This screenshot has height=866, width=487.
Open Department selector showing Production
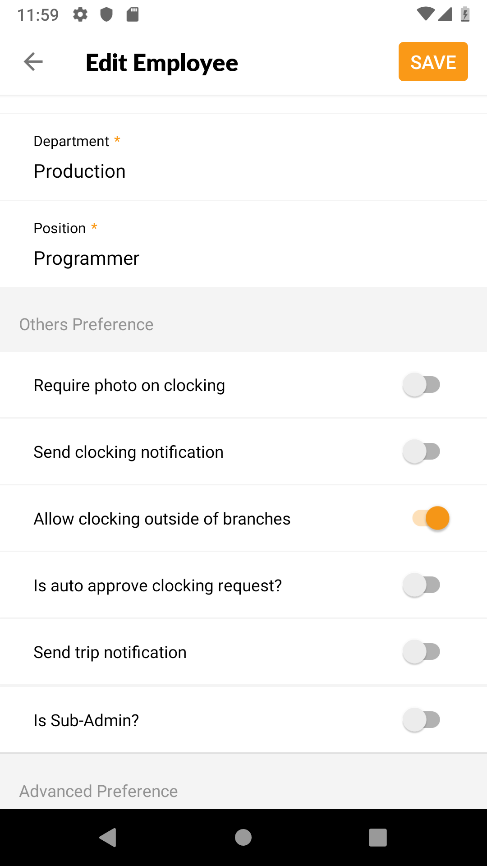coord(244,157)
